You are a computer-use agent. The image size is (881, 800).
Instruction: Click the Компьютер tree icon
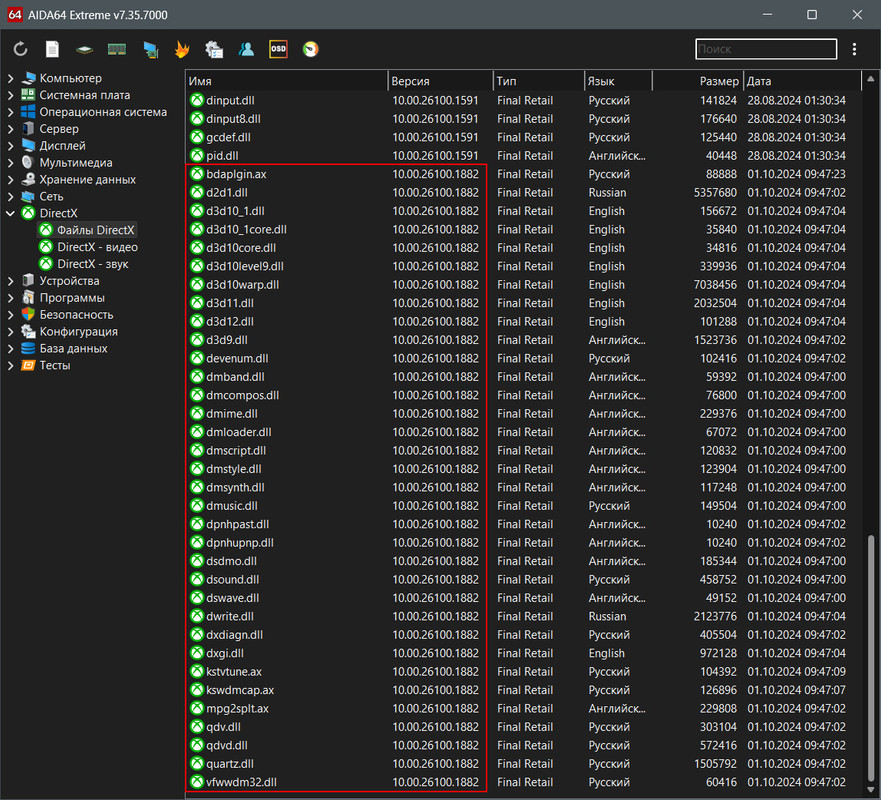pos(28,78)
